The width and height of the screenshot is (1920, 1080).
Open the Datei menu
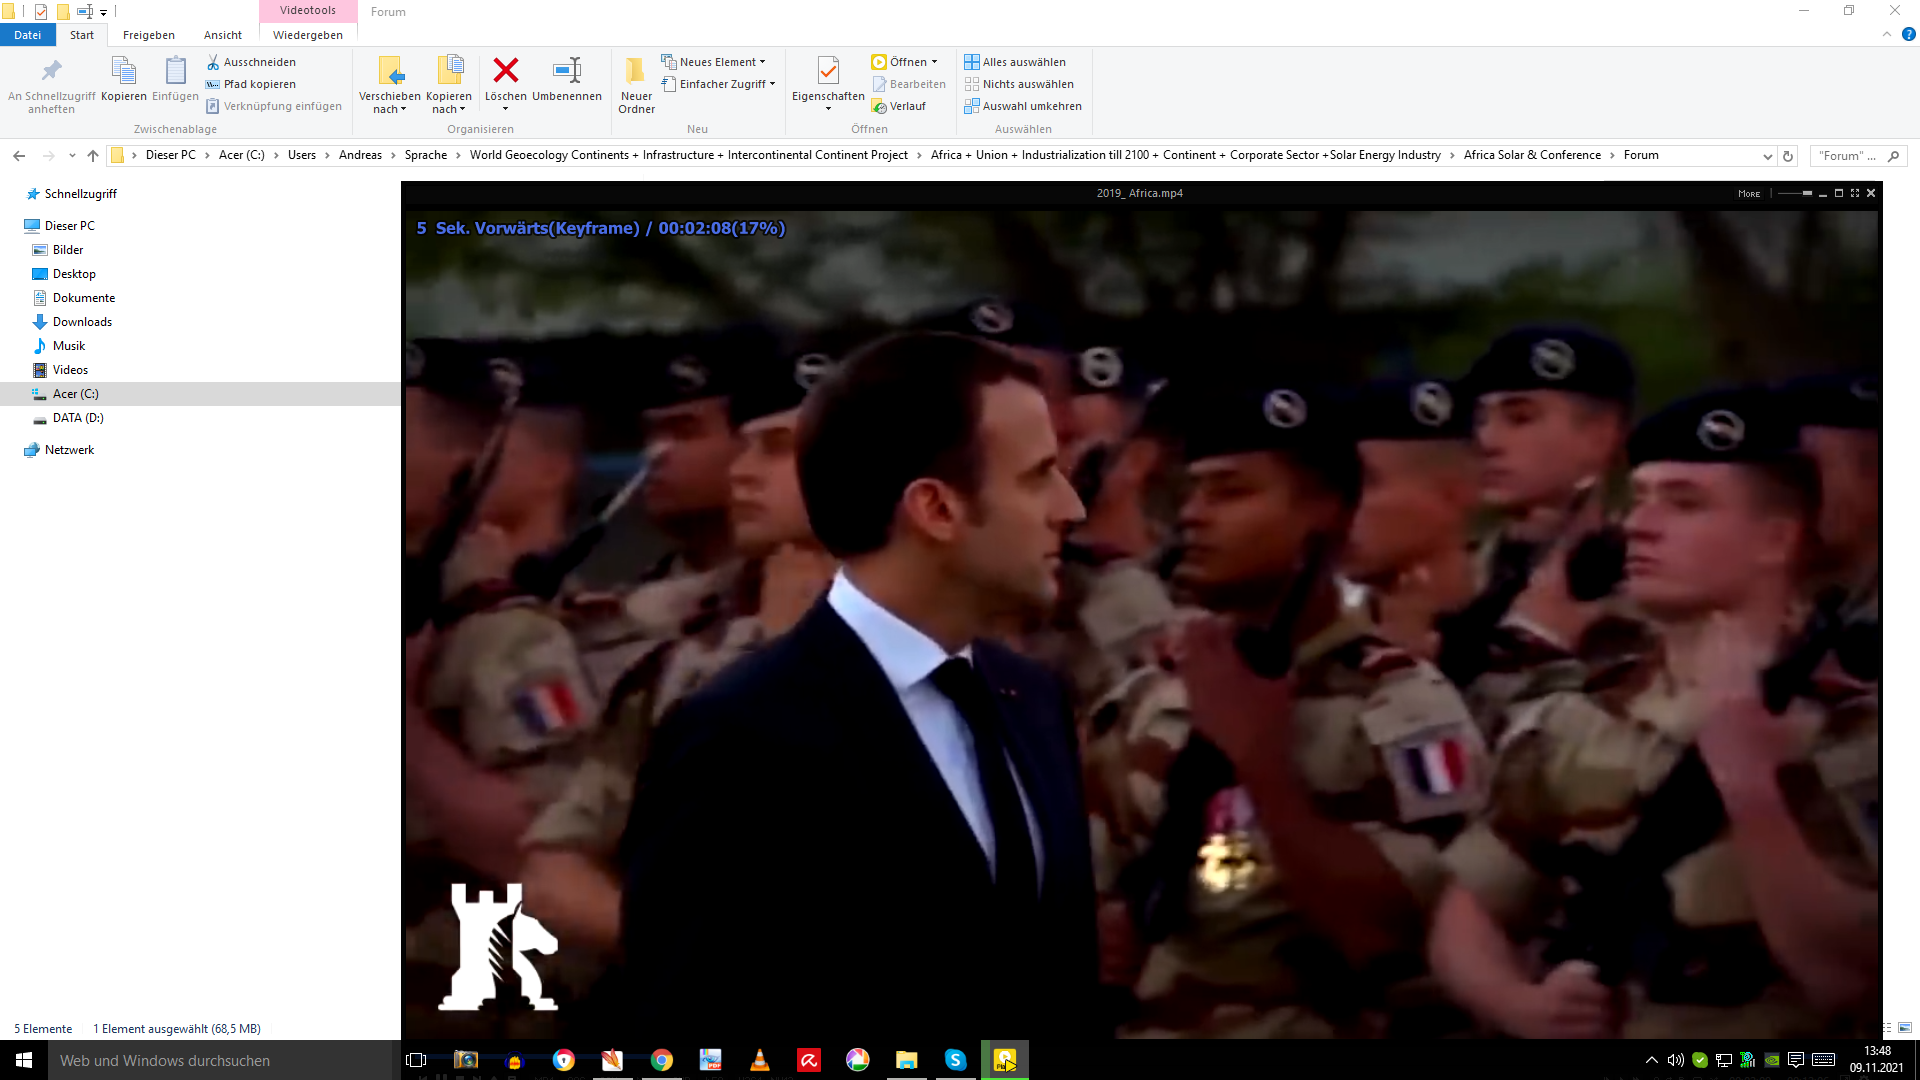(x=28, y=35)
